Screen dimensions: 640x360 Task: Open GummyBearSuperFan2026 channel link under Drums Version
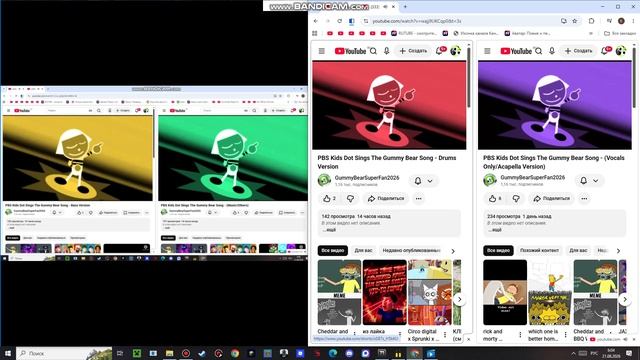(367, 178)
